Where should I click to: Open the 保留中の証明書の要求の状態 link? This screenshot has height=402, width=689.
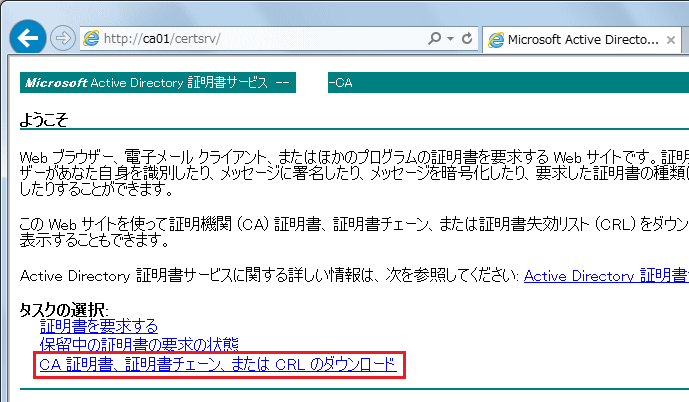tap(139, 344)
